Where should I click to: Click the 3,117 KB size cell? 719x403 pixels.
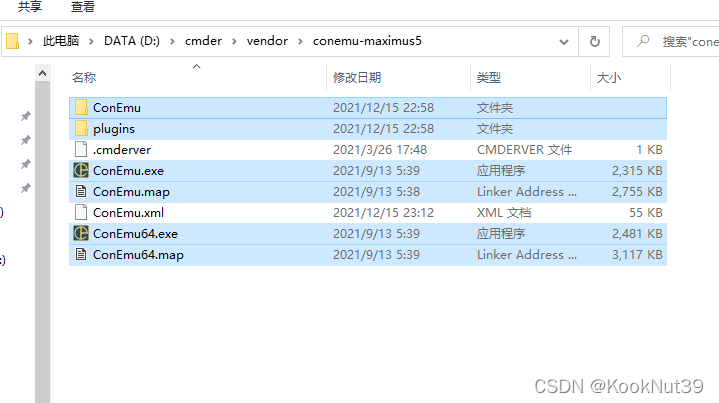[x=637, y=255]
